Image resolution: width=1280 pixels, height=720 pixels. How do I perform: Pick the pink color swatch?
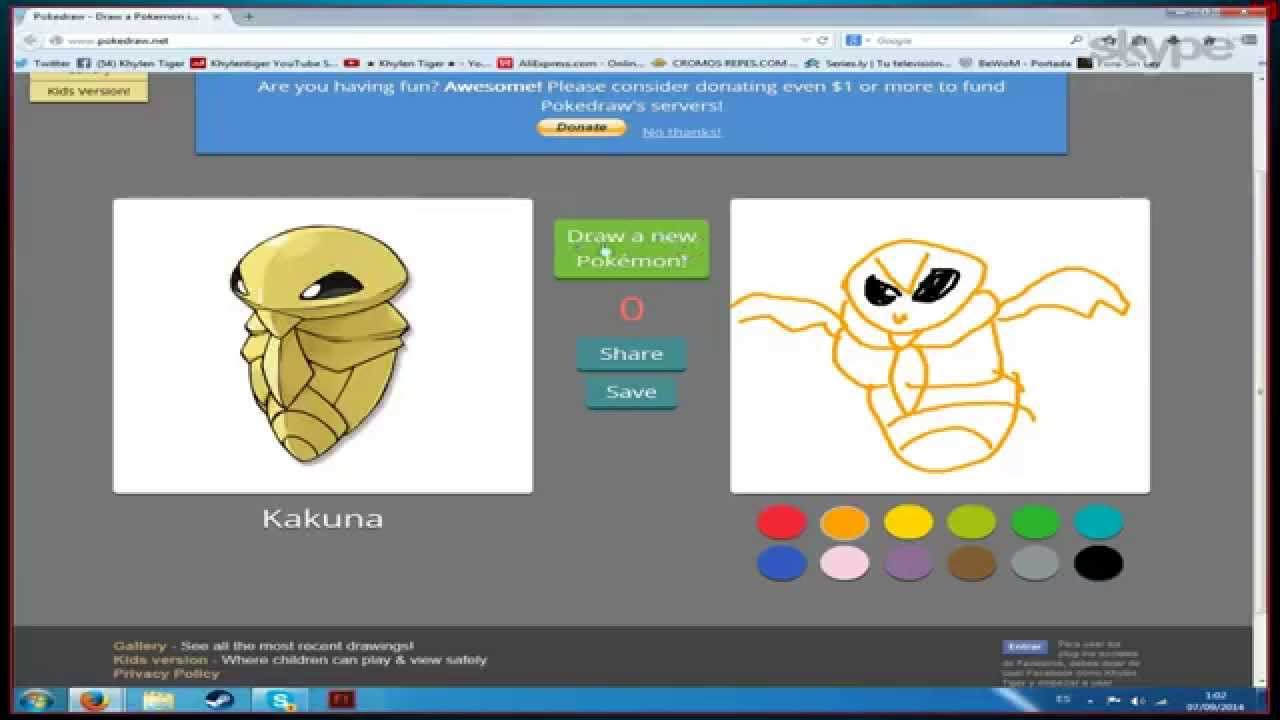(x=845, y=564)
